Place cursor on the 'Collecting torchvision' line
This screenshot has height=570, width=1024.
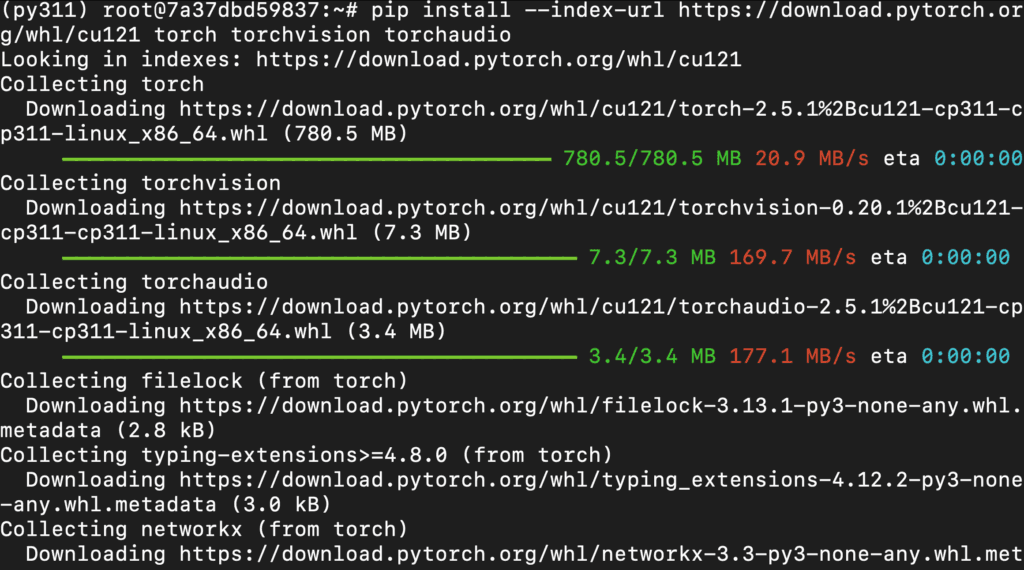(x=140, y=183)
